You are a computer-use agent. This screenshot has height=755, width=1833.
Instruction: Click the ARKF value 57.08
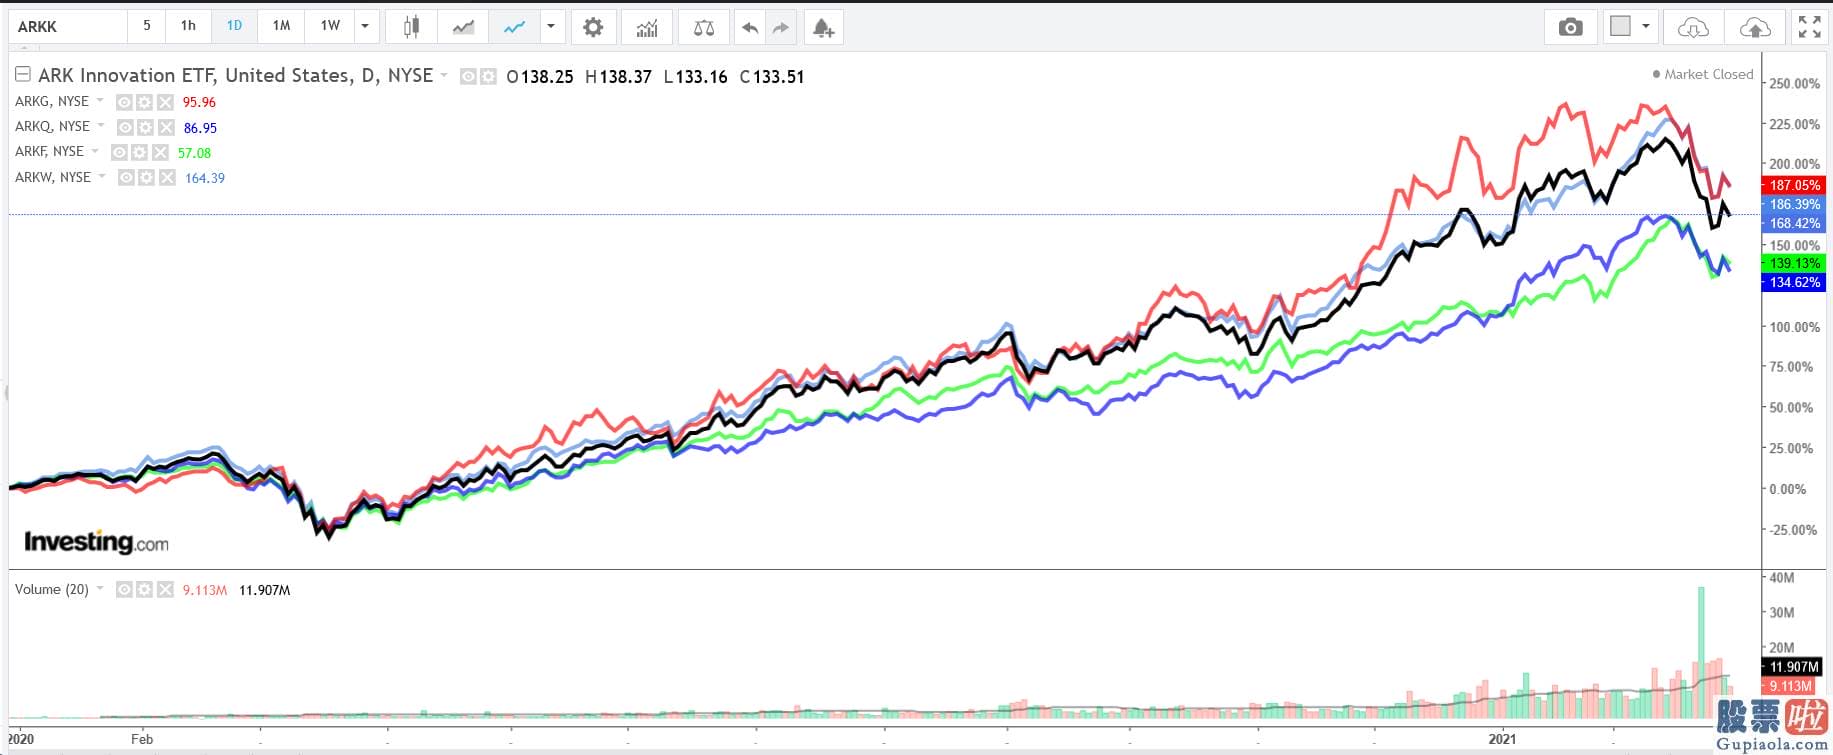pos(194,153)
